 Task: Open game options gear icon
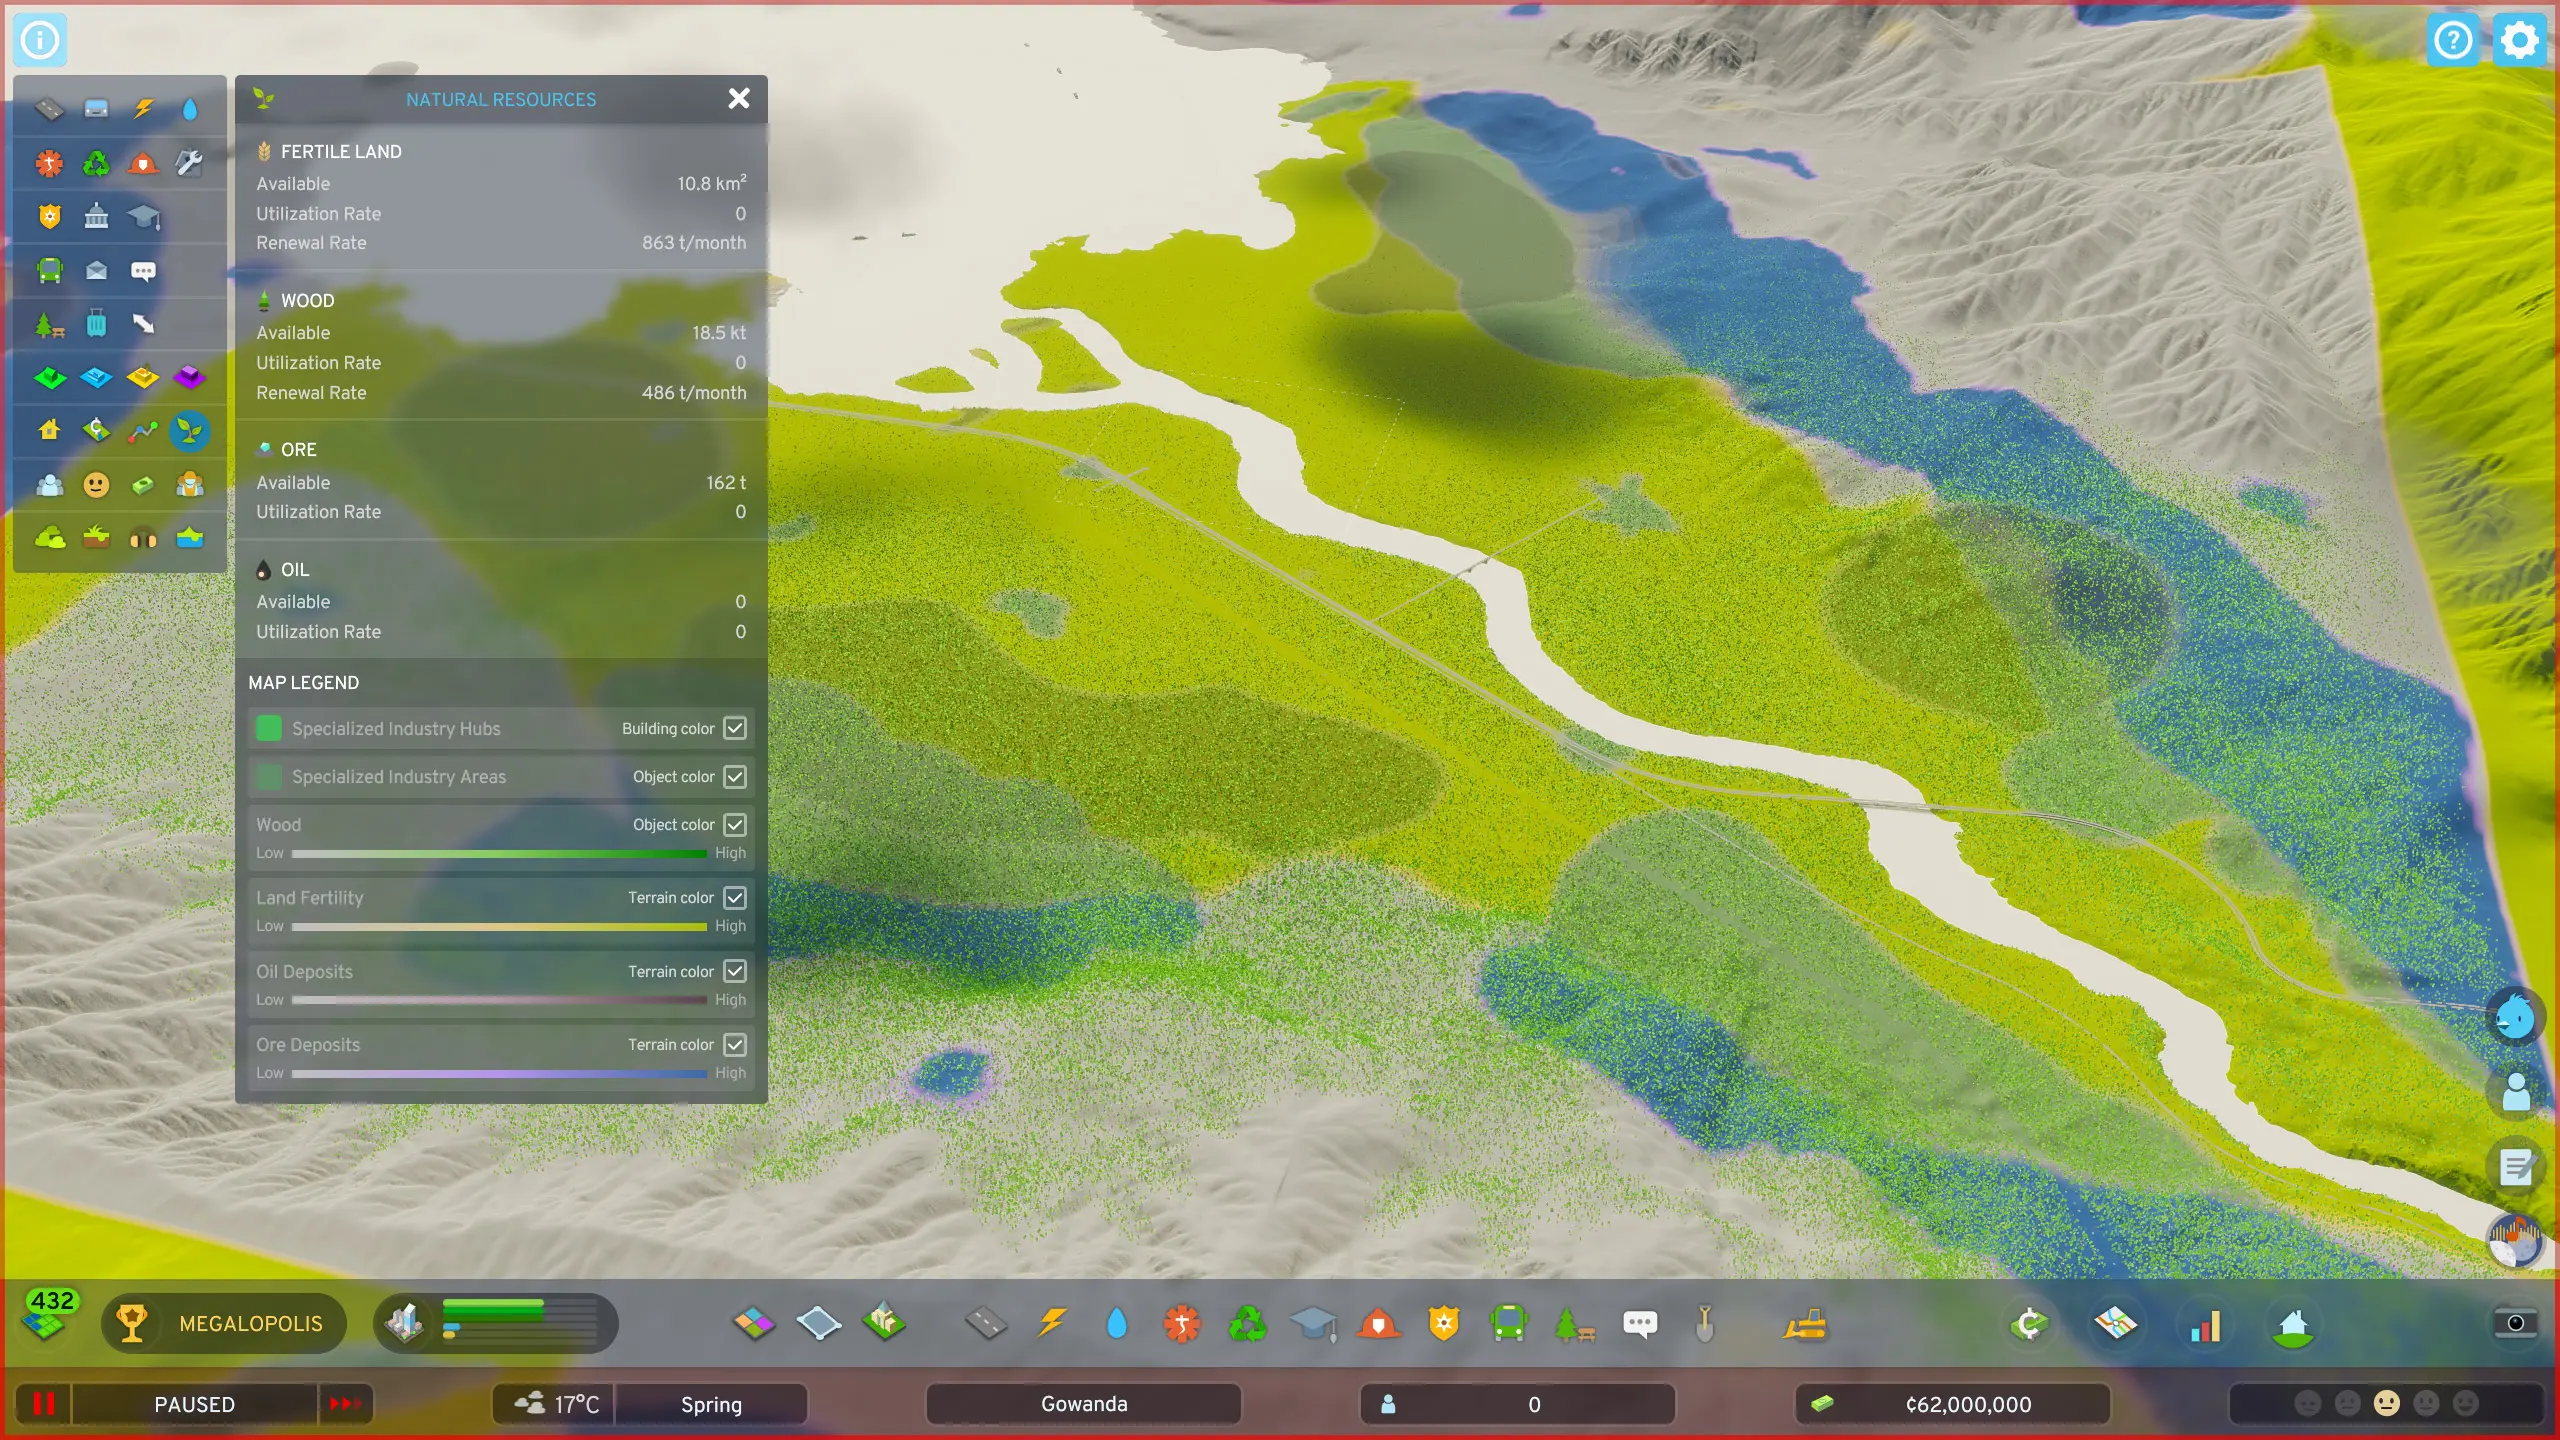pos(2519,40)
